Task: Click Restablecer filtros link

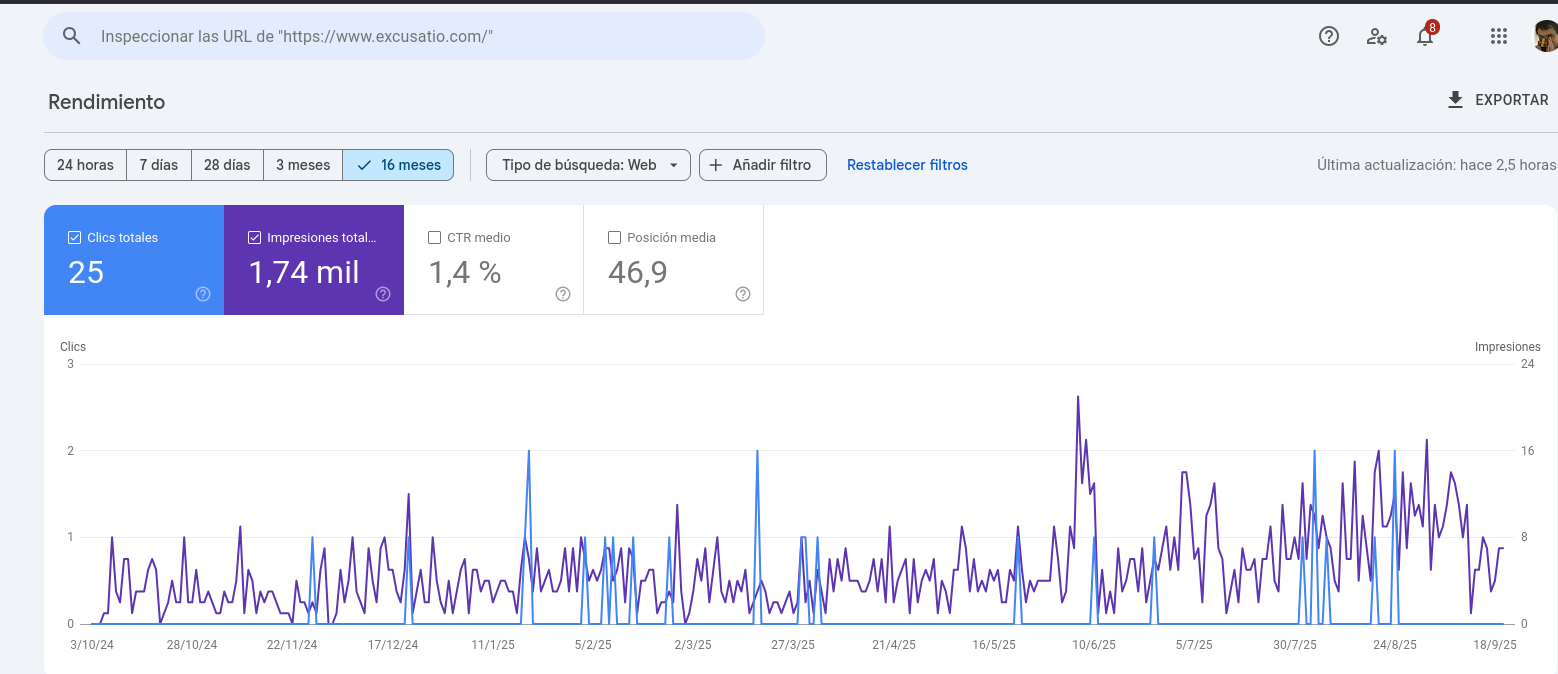Action: coord(907,165)
